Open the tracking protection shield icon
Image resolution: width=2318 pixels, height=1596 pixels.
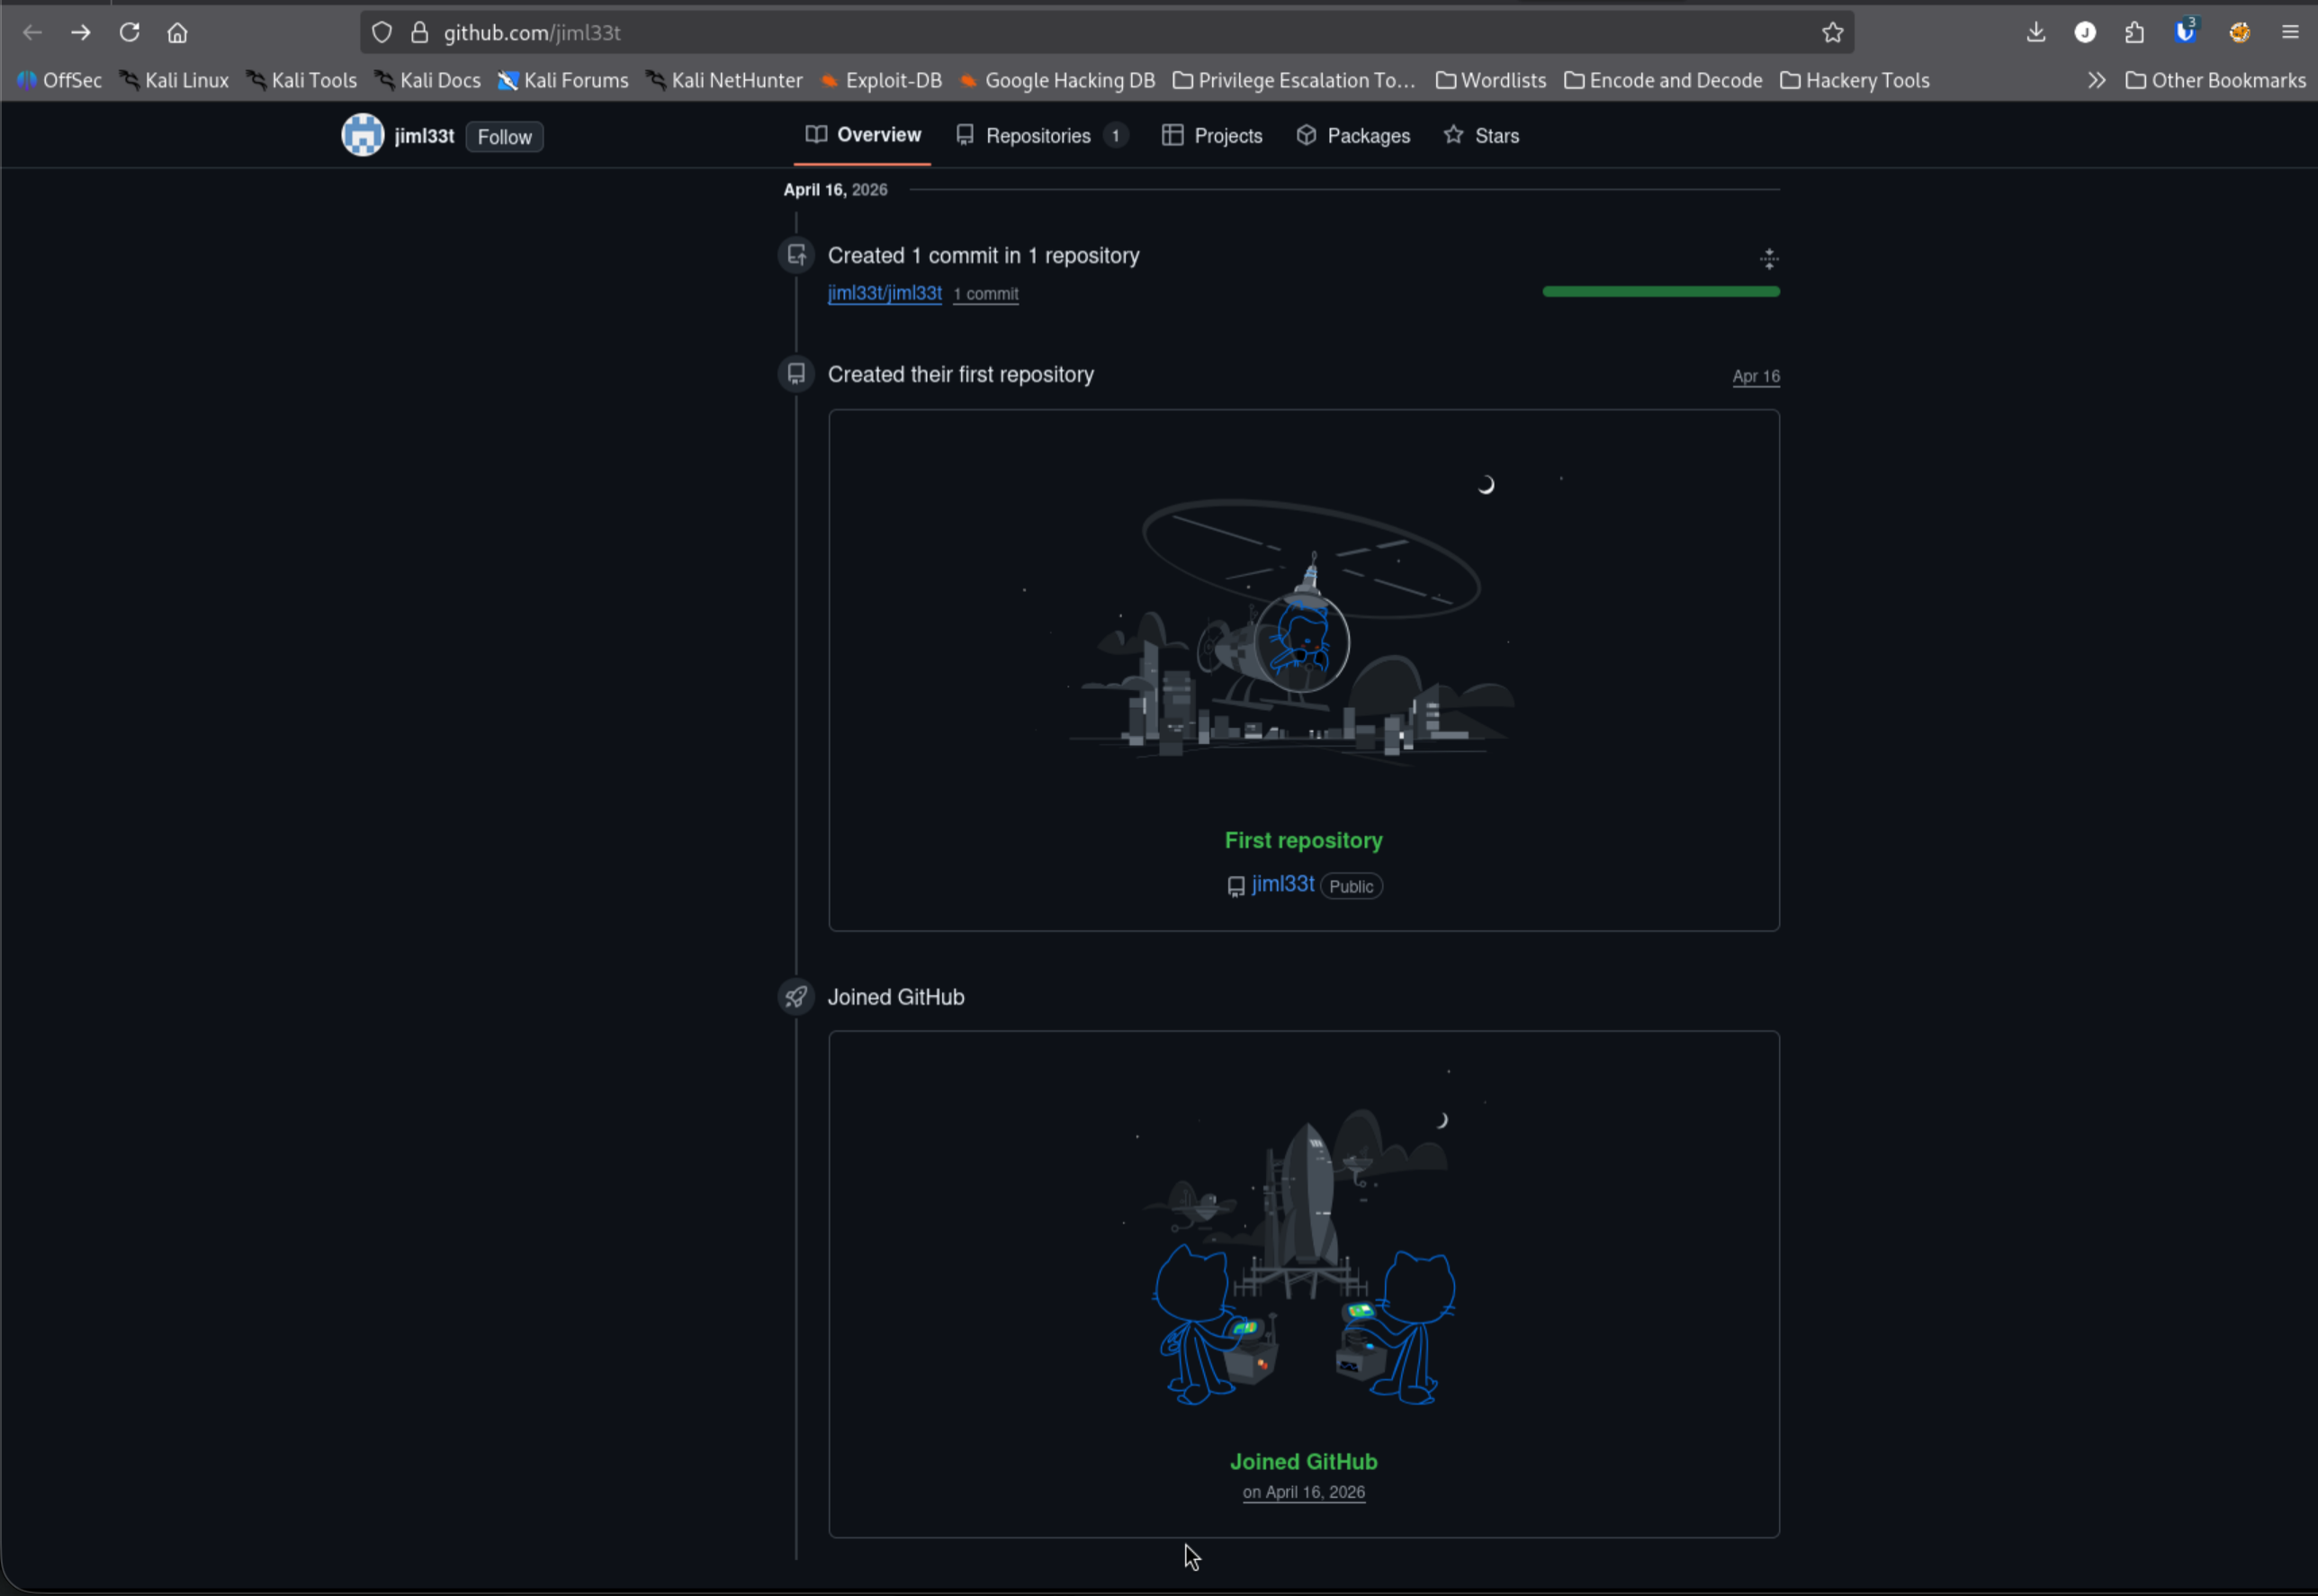[x=382, y=33]
